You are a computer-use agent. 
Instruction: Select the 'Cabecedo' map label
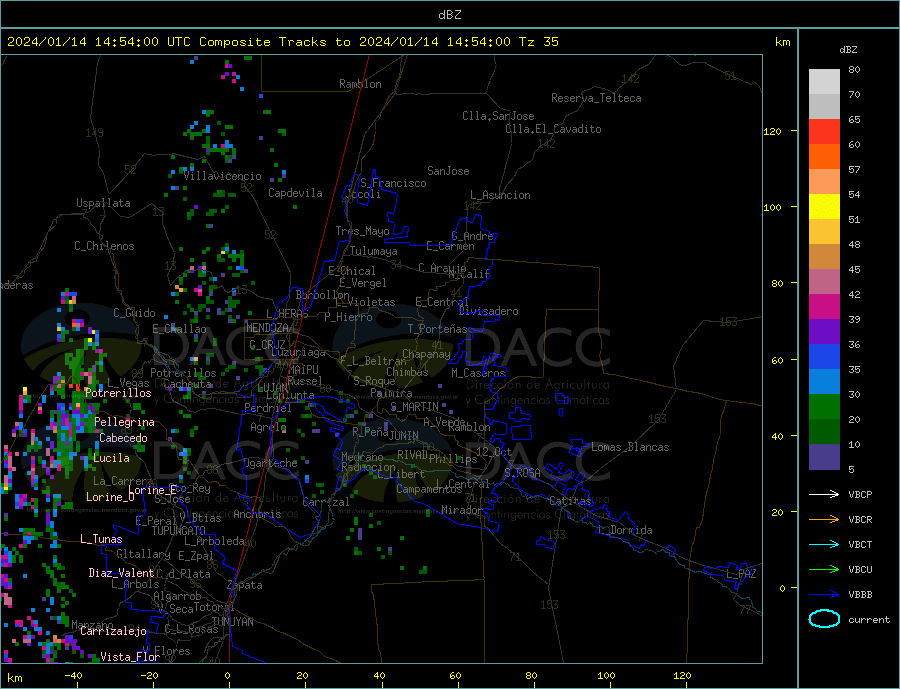123,438
